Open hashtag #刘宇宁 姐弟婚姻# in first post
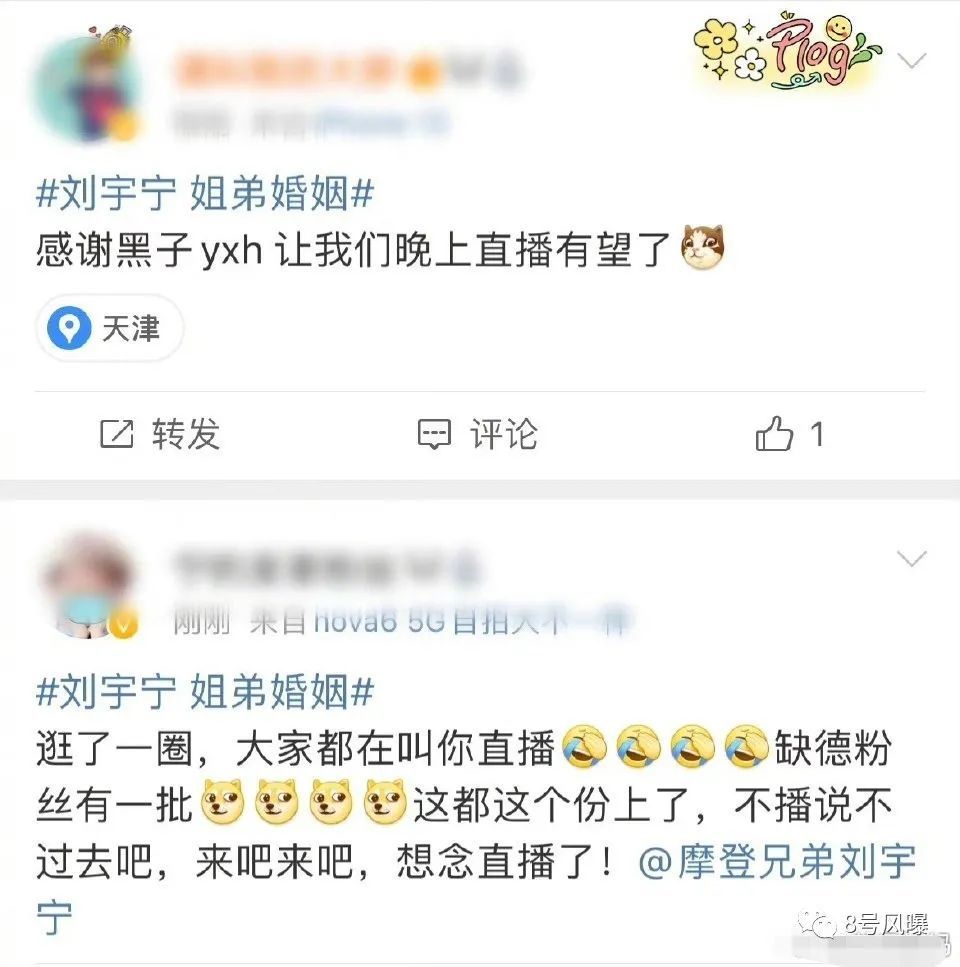Viewport: 960px width, 967px height. [x=205, y=194]
